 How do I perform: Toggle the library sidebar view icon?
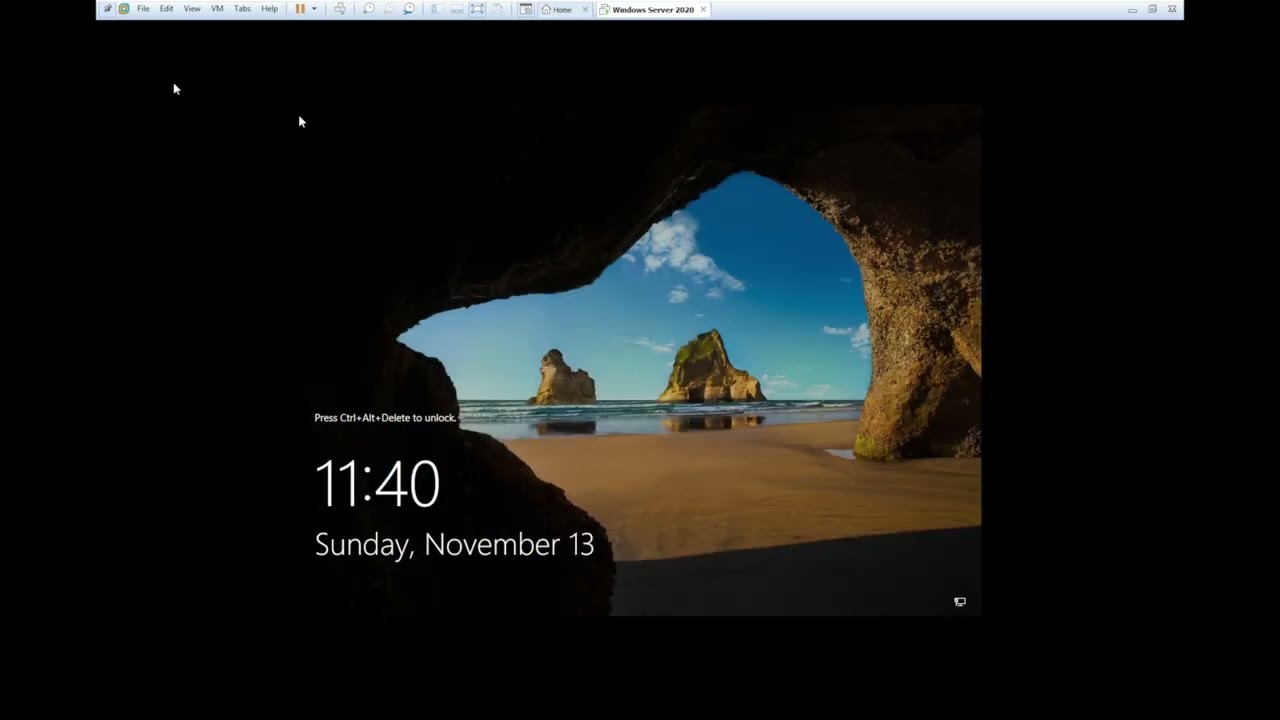pos(437,9)
